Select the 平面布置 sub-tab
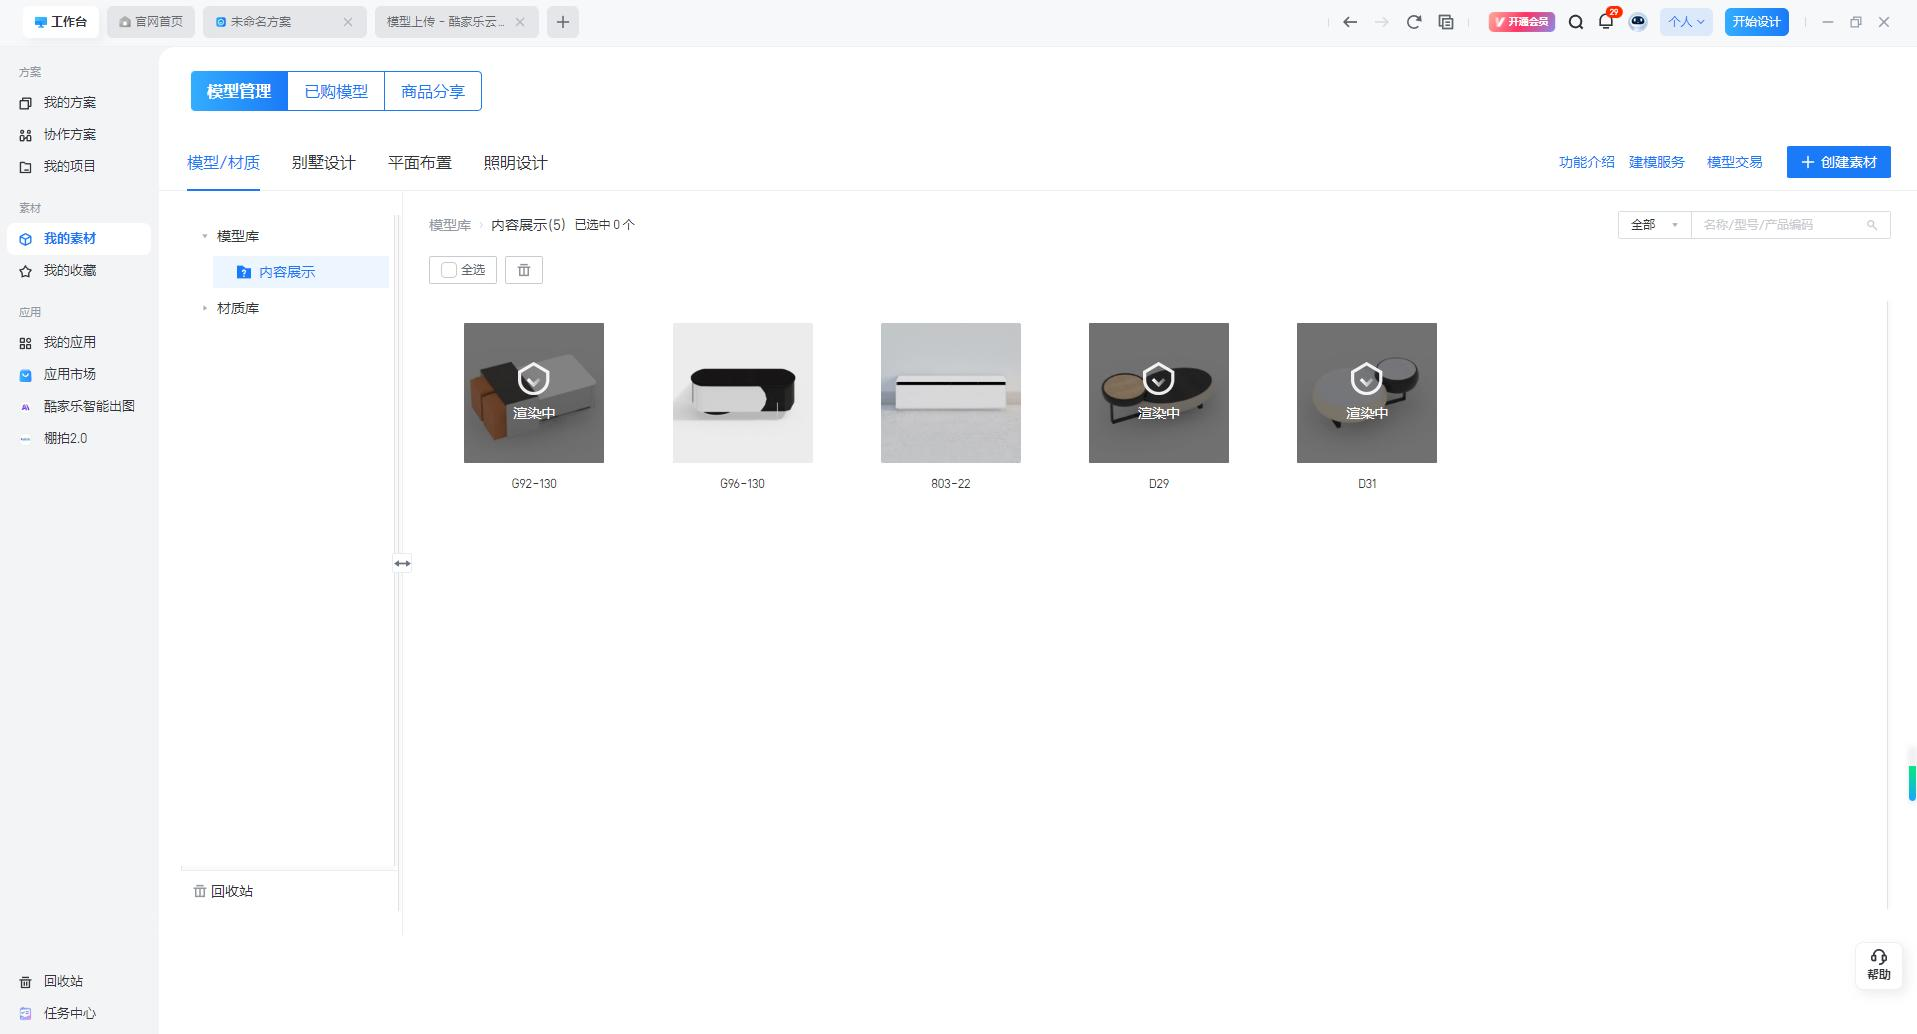The image size is (1917, 1034). click(x=420, y=163)
